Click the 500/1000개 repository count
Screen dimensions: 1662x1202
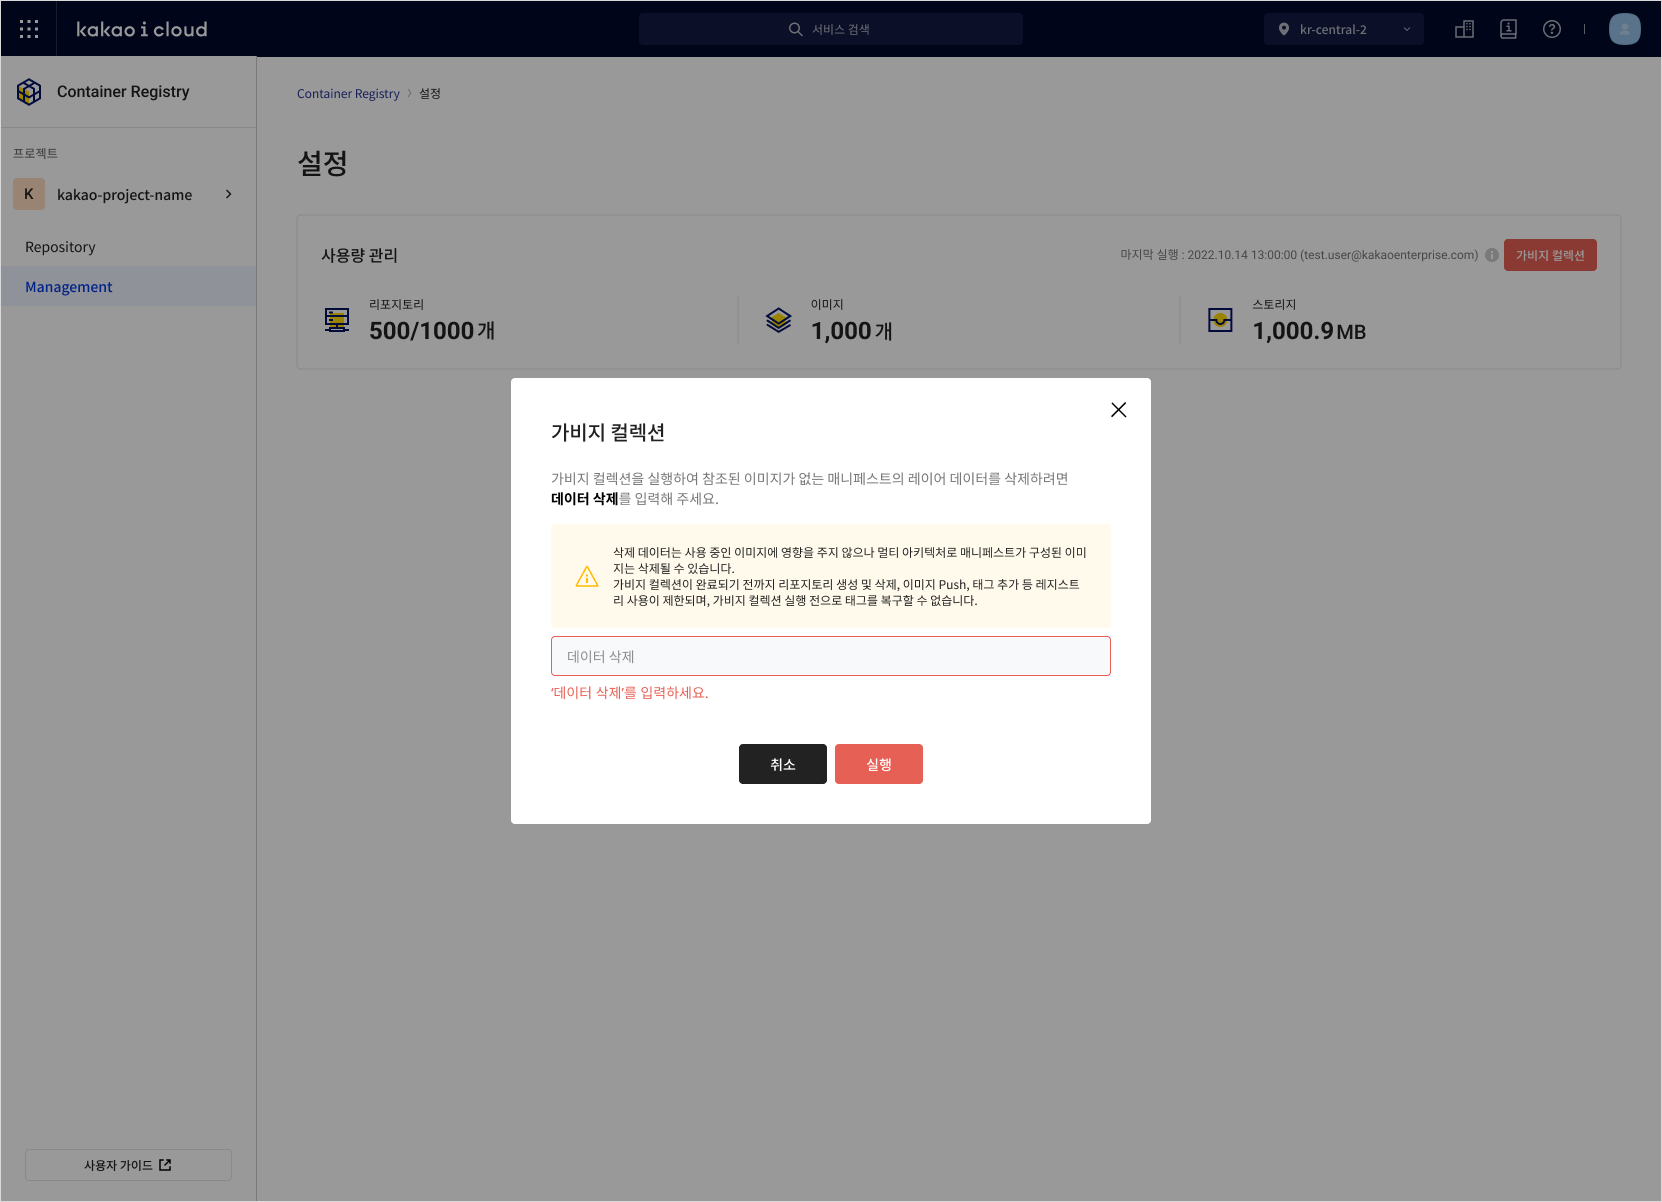[432, 331]
